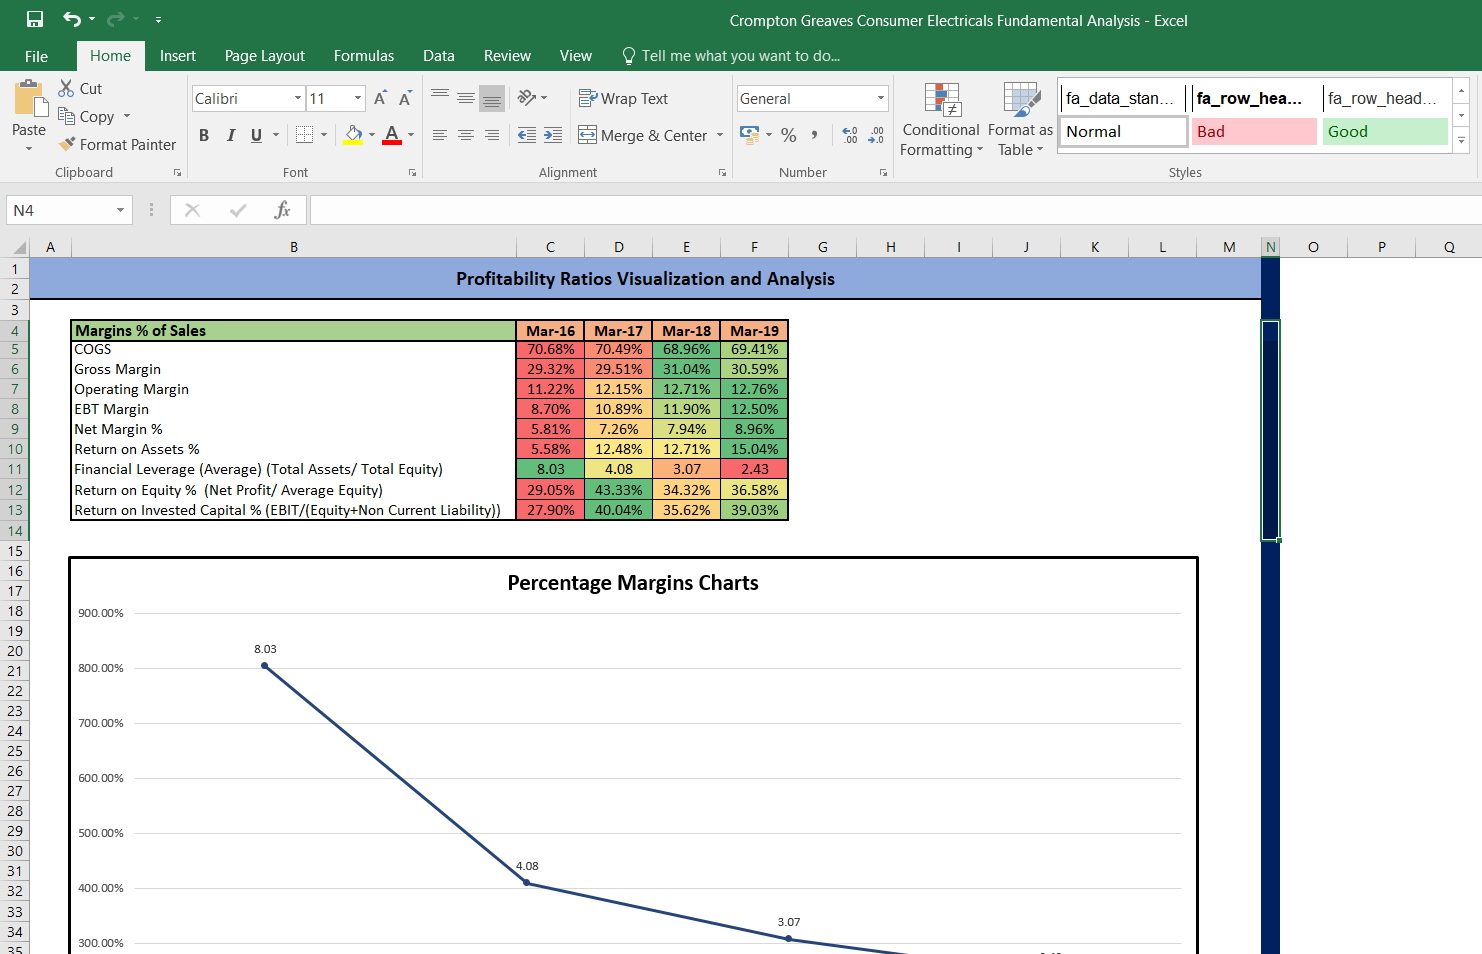
Task: Activate the Format Painter brush
Action: point(67,144)
